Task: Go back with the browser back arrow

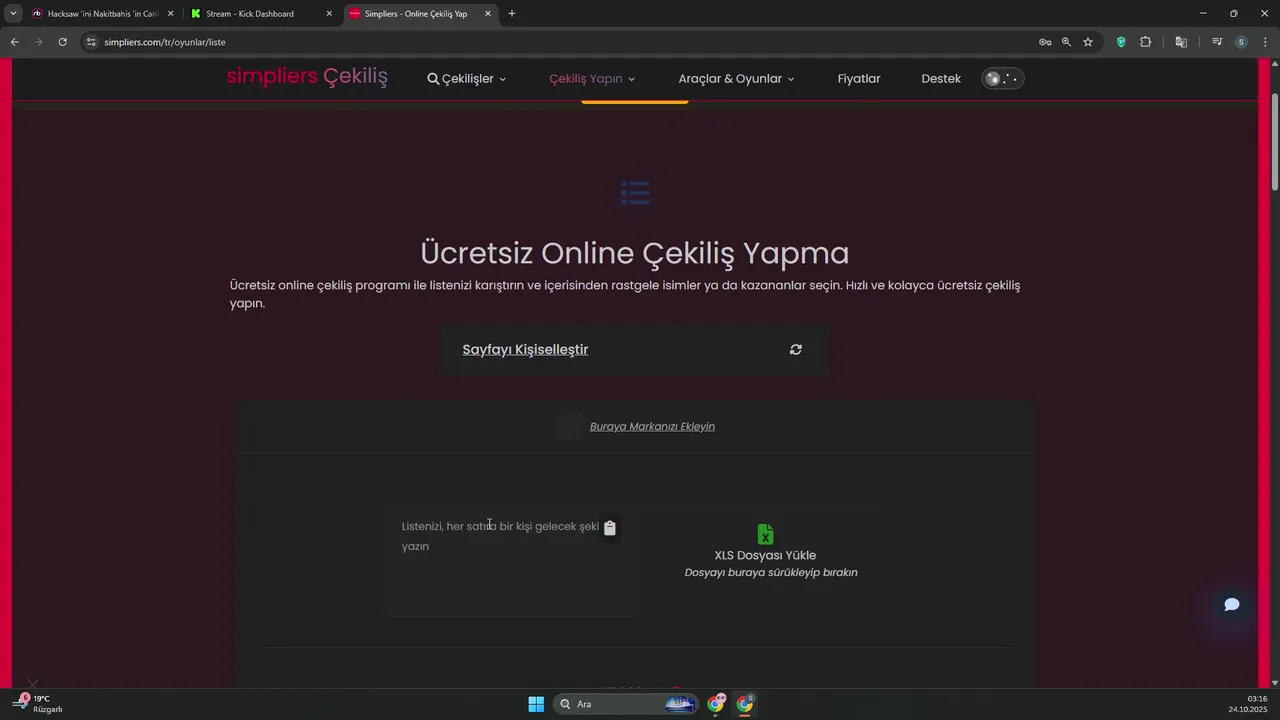Action: pyautogui.click(x=14, y=42)
